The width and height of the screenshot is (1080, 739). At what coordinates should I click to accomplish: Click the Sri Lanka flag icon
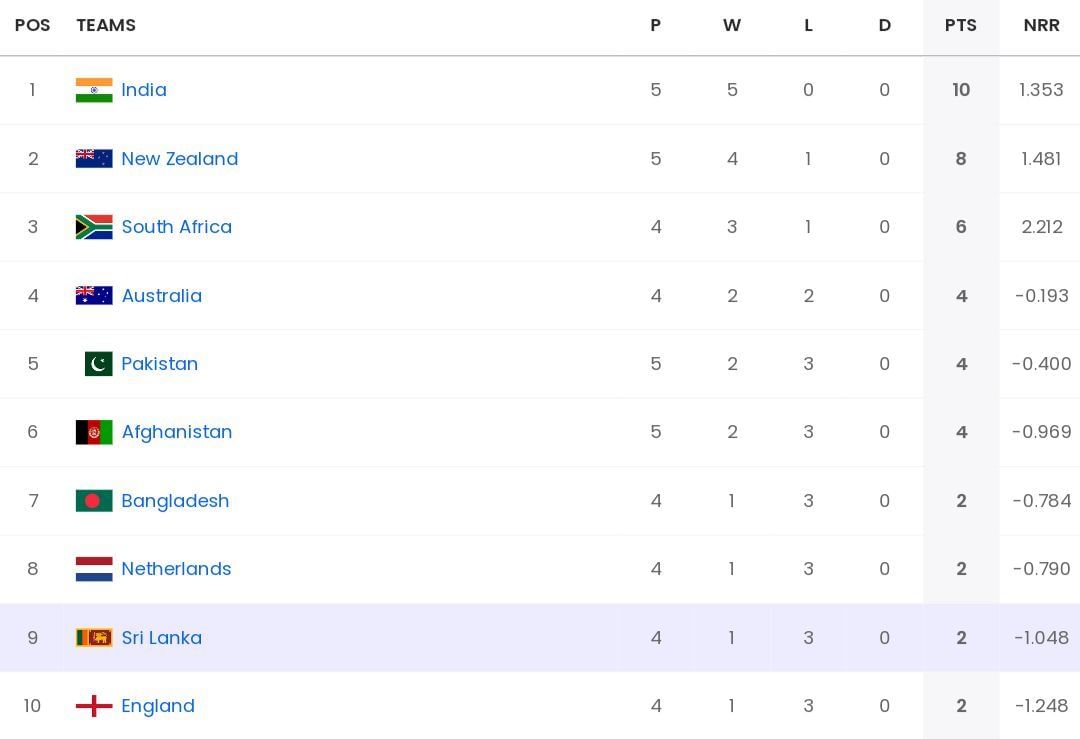(93, 637)
